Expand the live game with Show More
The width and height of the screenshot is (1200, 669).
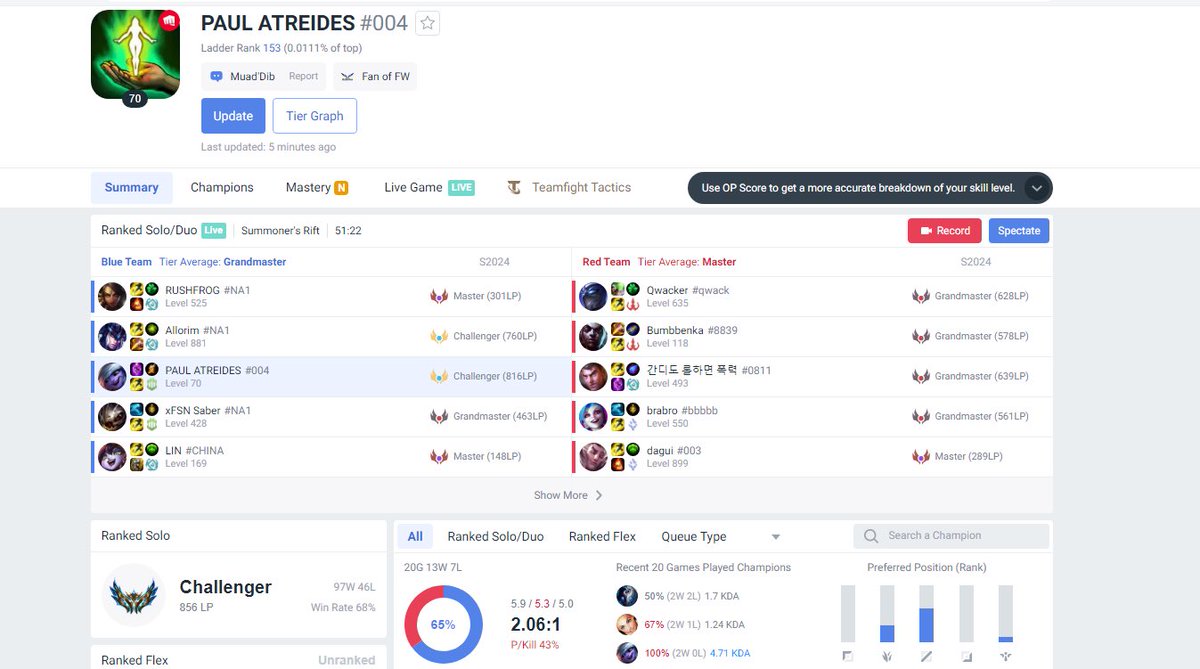(x=568, y=495)
